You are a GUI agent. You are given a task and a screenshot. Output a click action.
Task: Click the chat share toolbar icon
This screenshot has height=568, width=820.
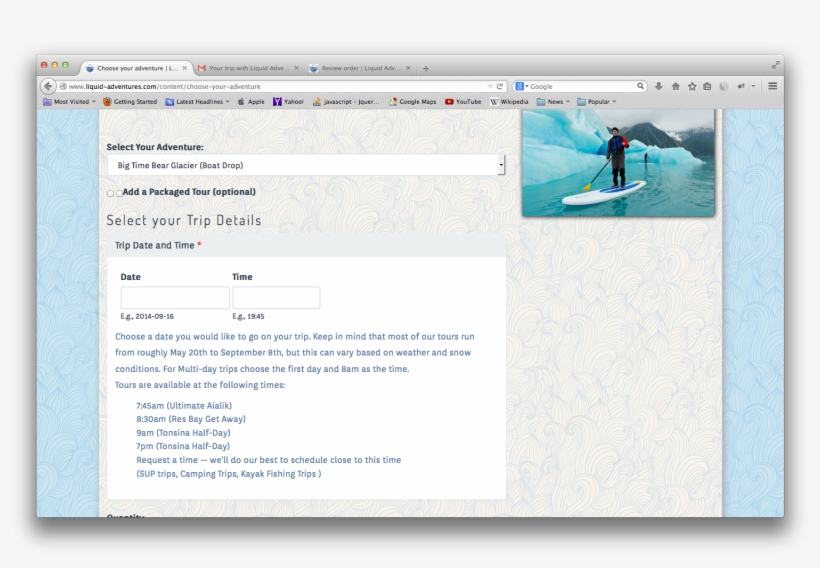(741, 86)
